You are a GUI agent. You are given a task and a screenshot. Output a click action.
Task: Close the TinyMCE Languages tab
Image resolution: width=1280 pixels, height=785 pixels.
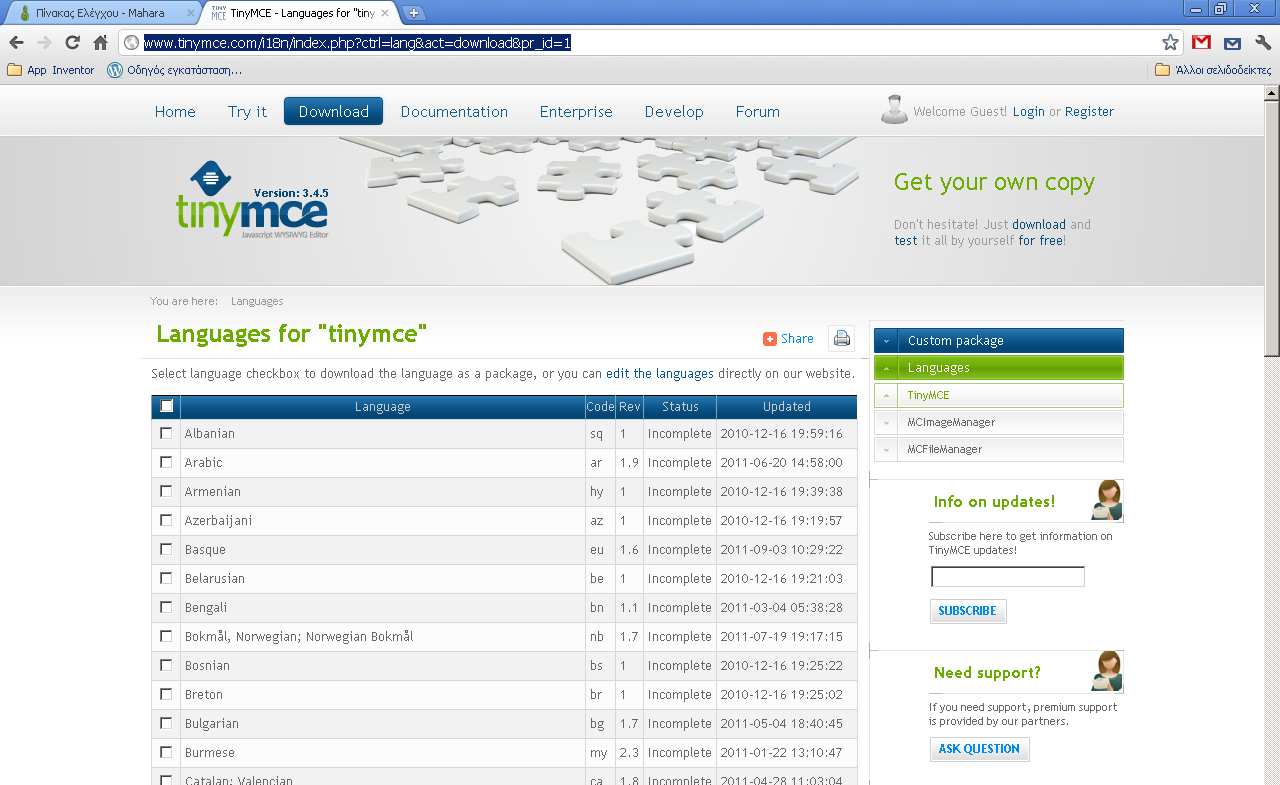click(x=385, y=13)
